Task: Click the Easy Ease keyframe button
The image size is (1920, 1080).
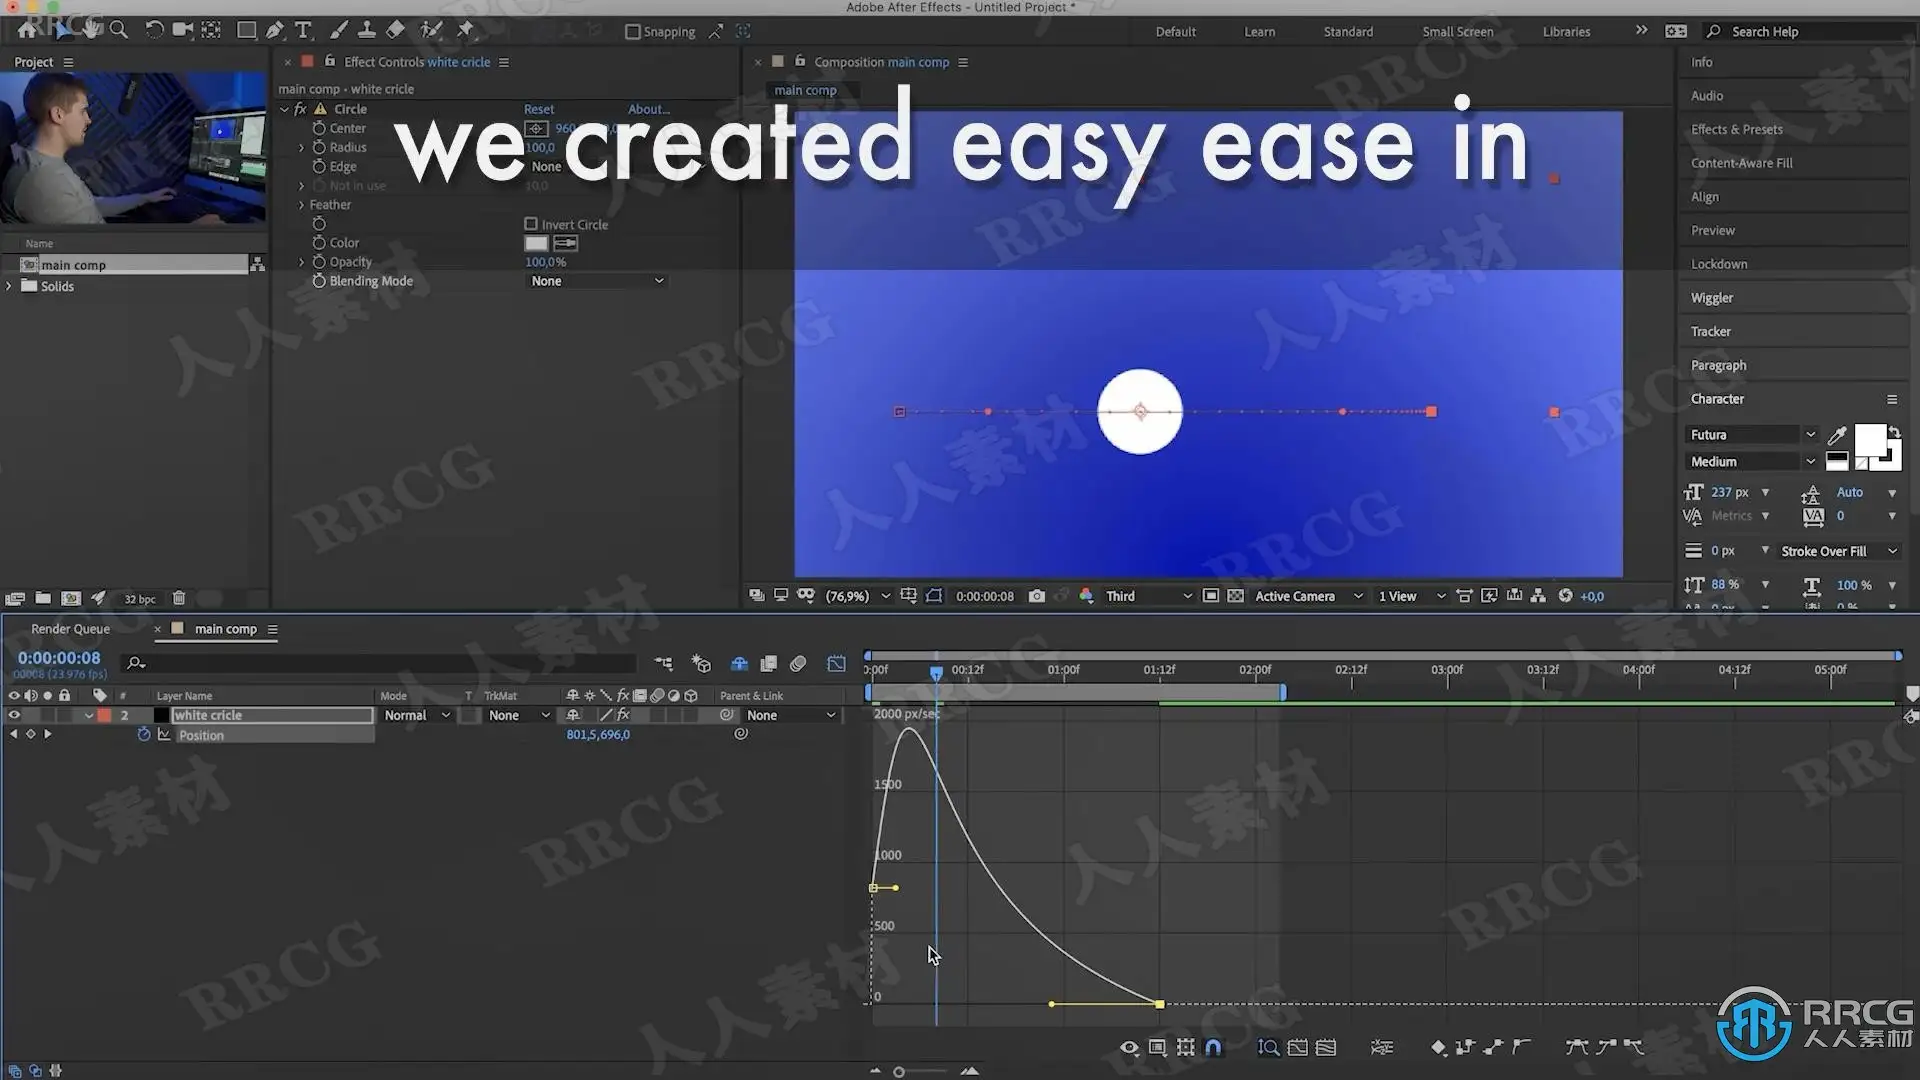Action: pos(1577,1047)
